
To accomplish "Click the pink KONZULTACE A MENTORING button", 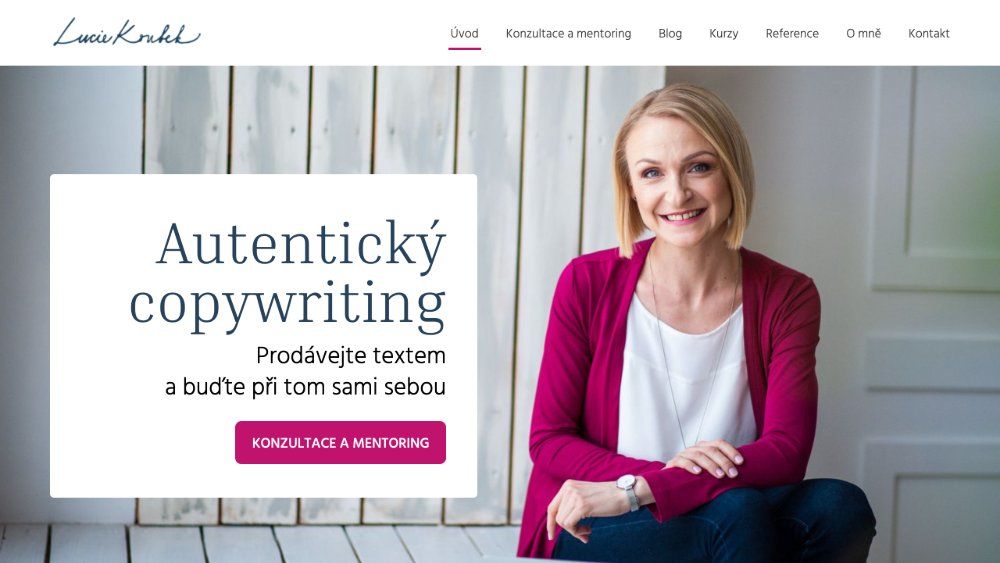I will tap(340, 442).
